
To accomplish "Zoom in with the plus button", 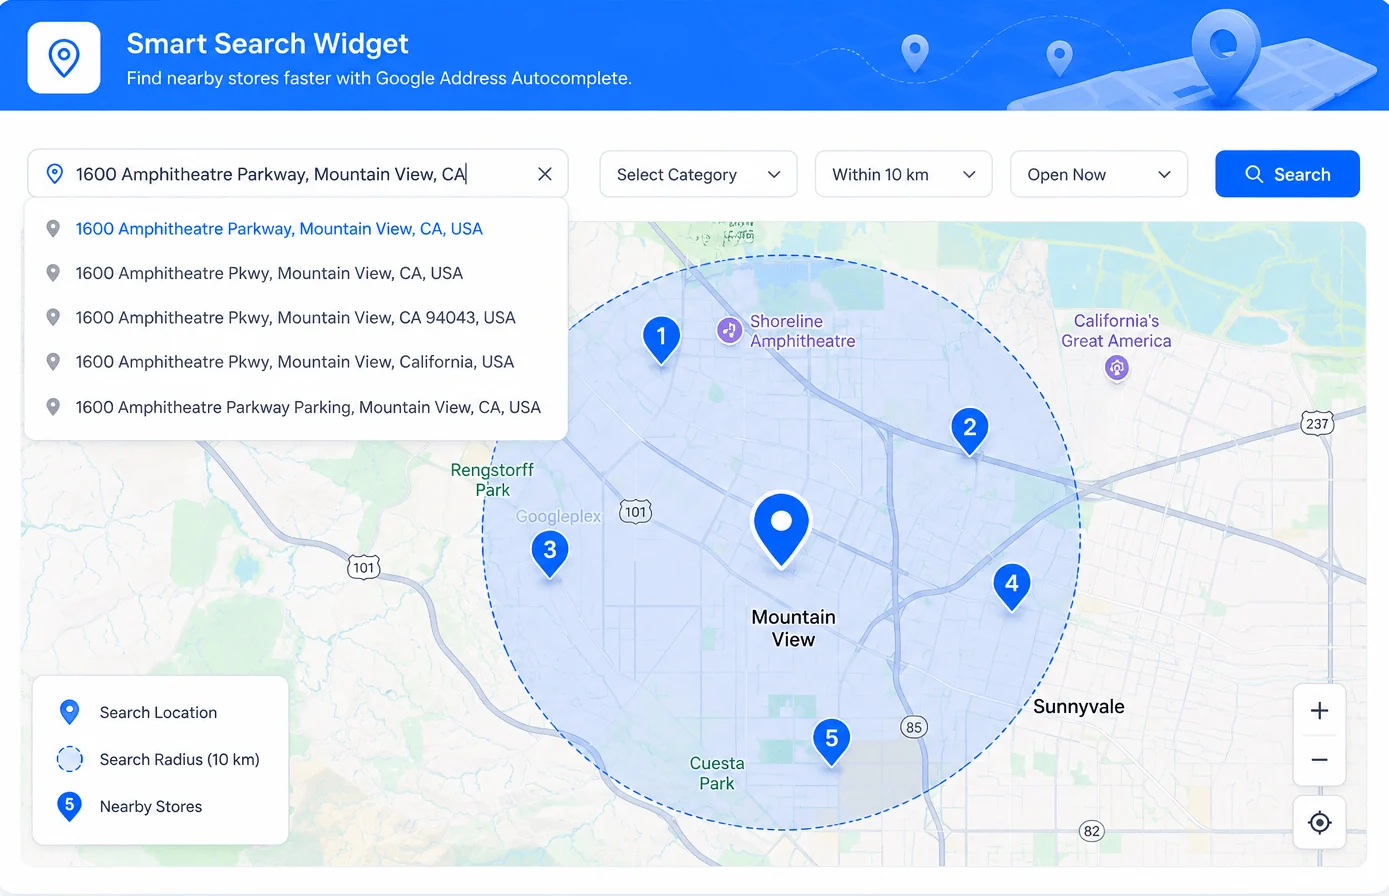I will point(1319,711).
